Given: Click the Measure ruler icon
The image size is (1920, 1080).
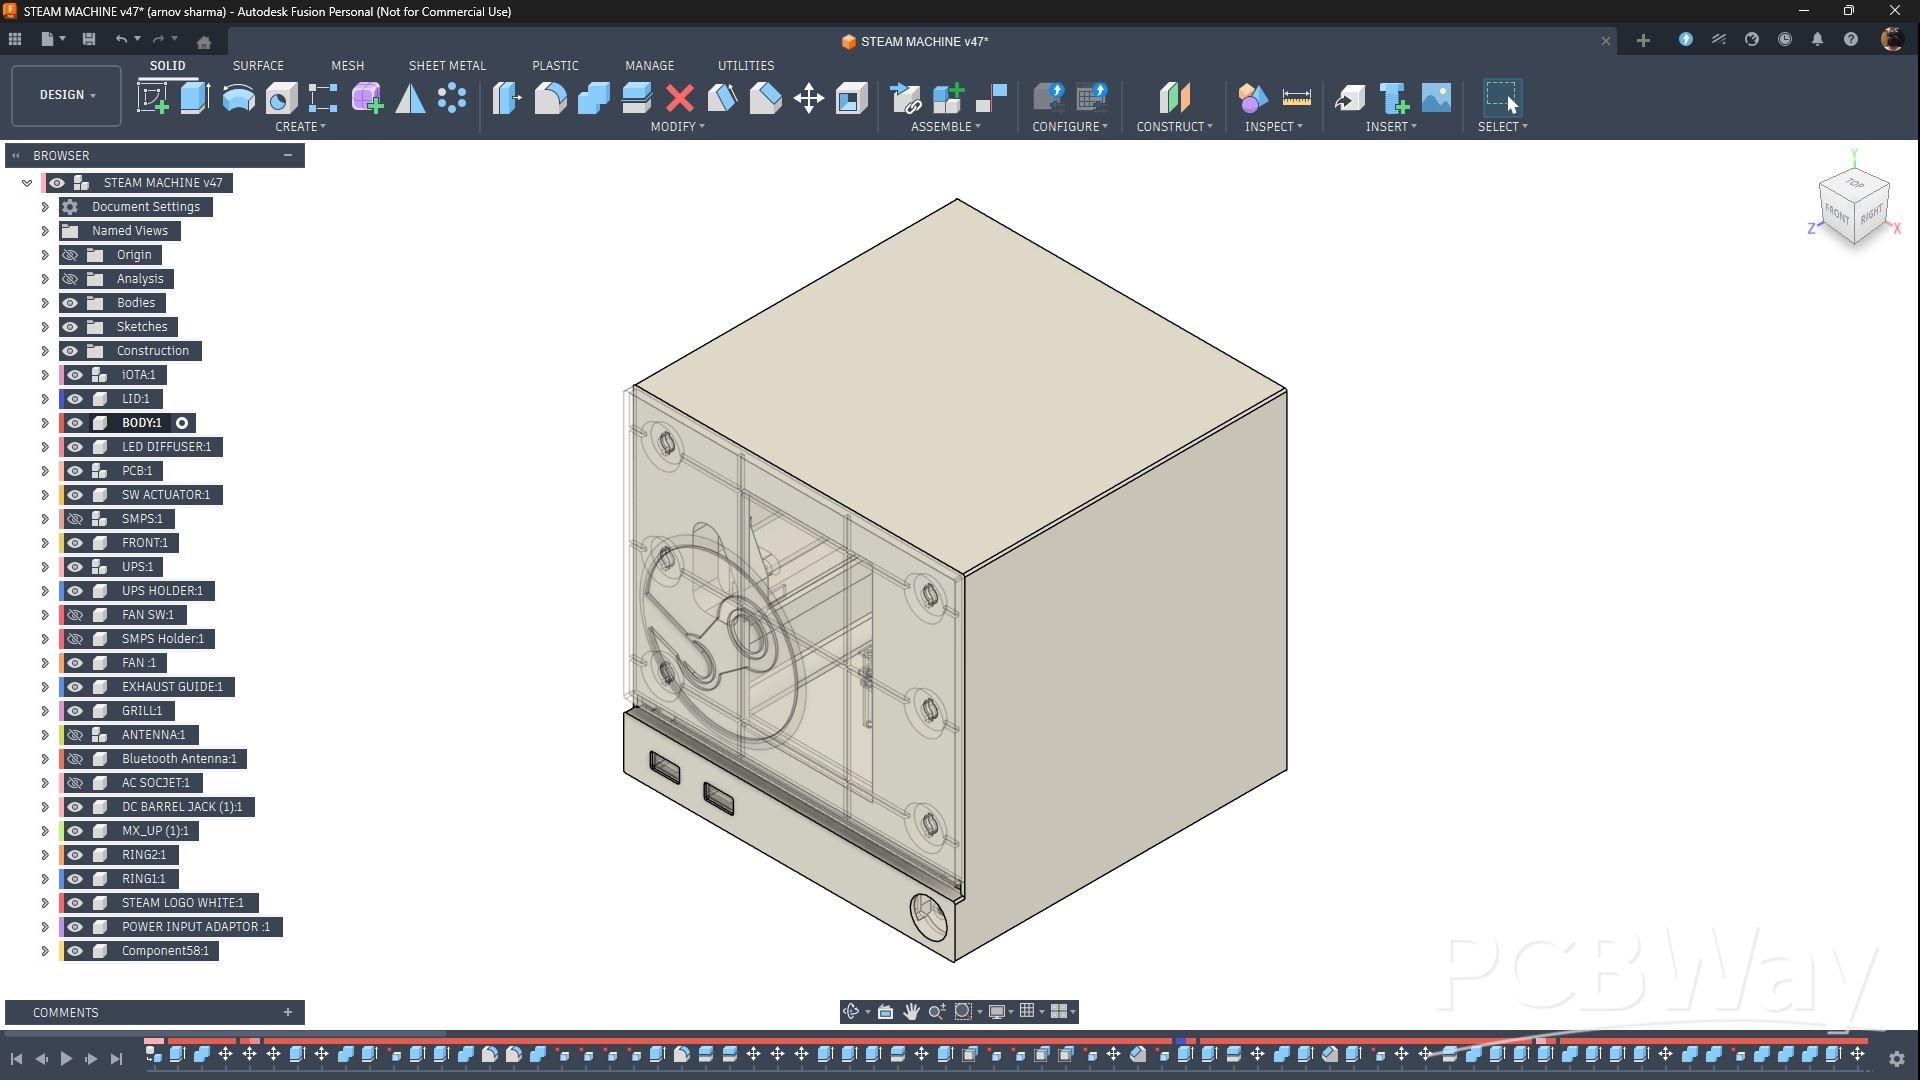Looking at the screenshot, I should (x=1296, y=98).
